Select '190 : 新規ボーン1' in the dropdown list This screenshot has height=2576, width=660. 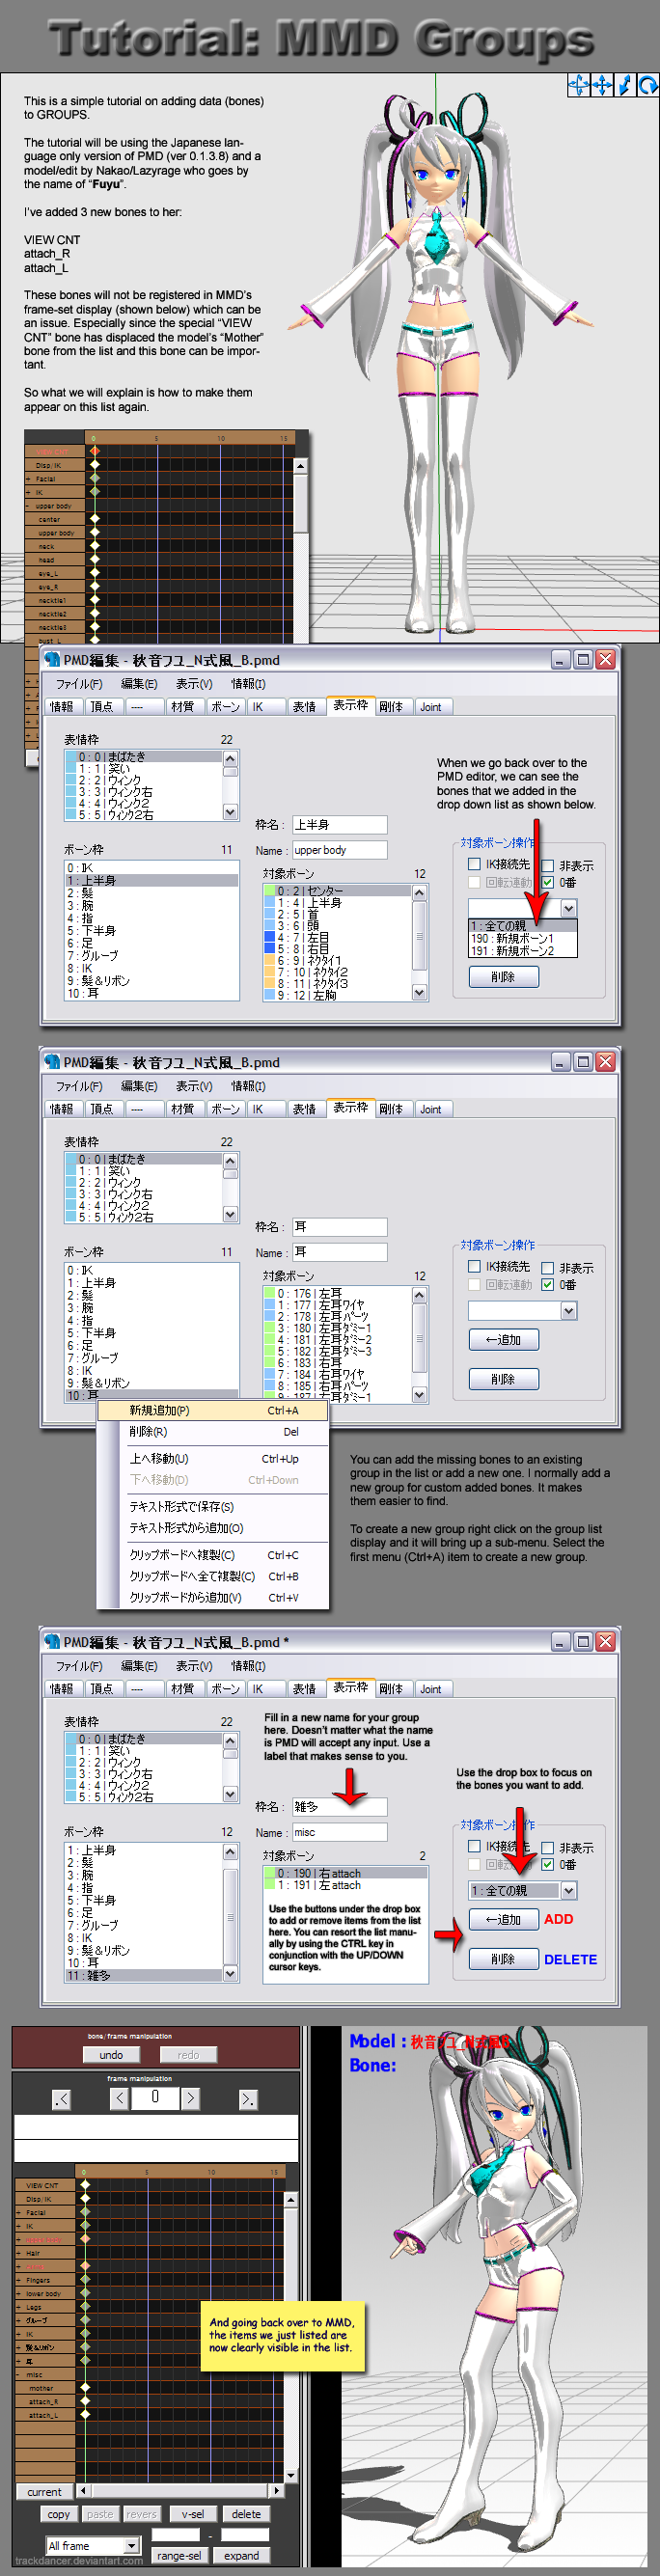(523, 938)
